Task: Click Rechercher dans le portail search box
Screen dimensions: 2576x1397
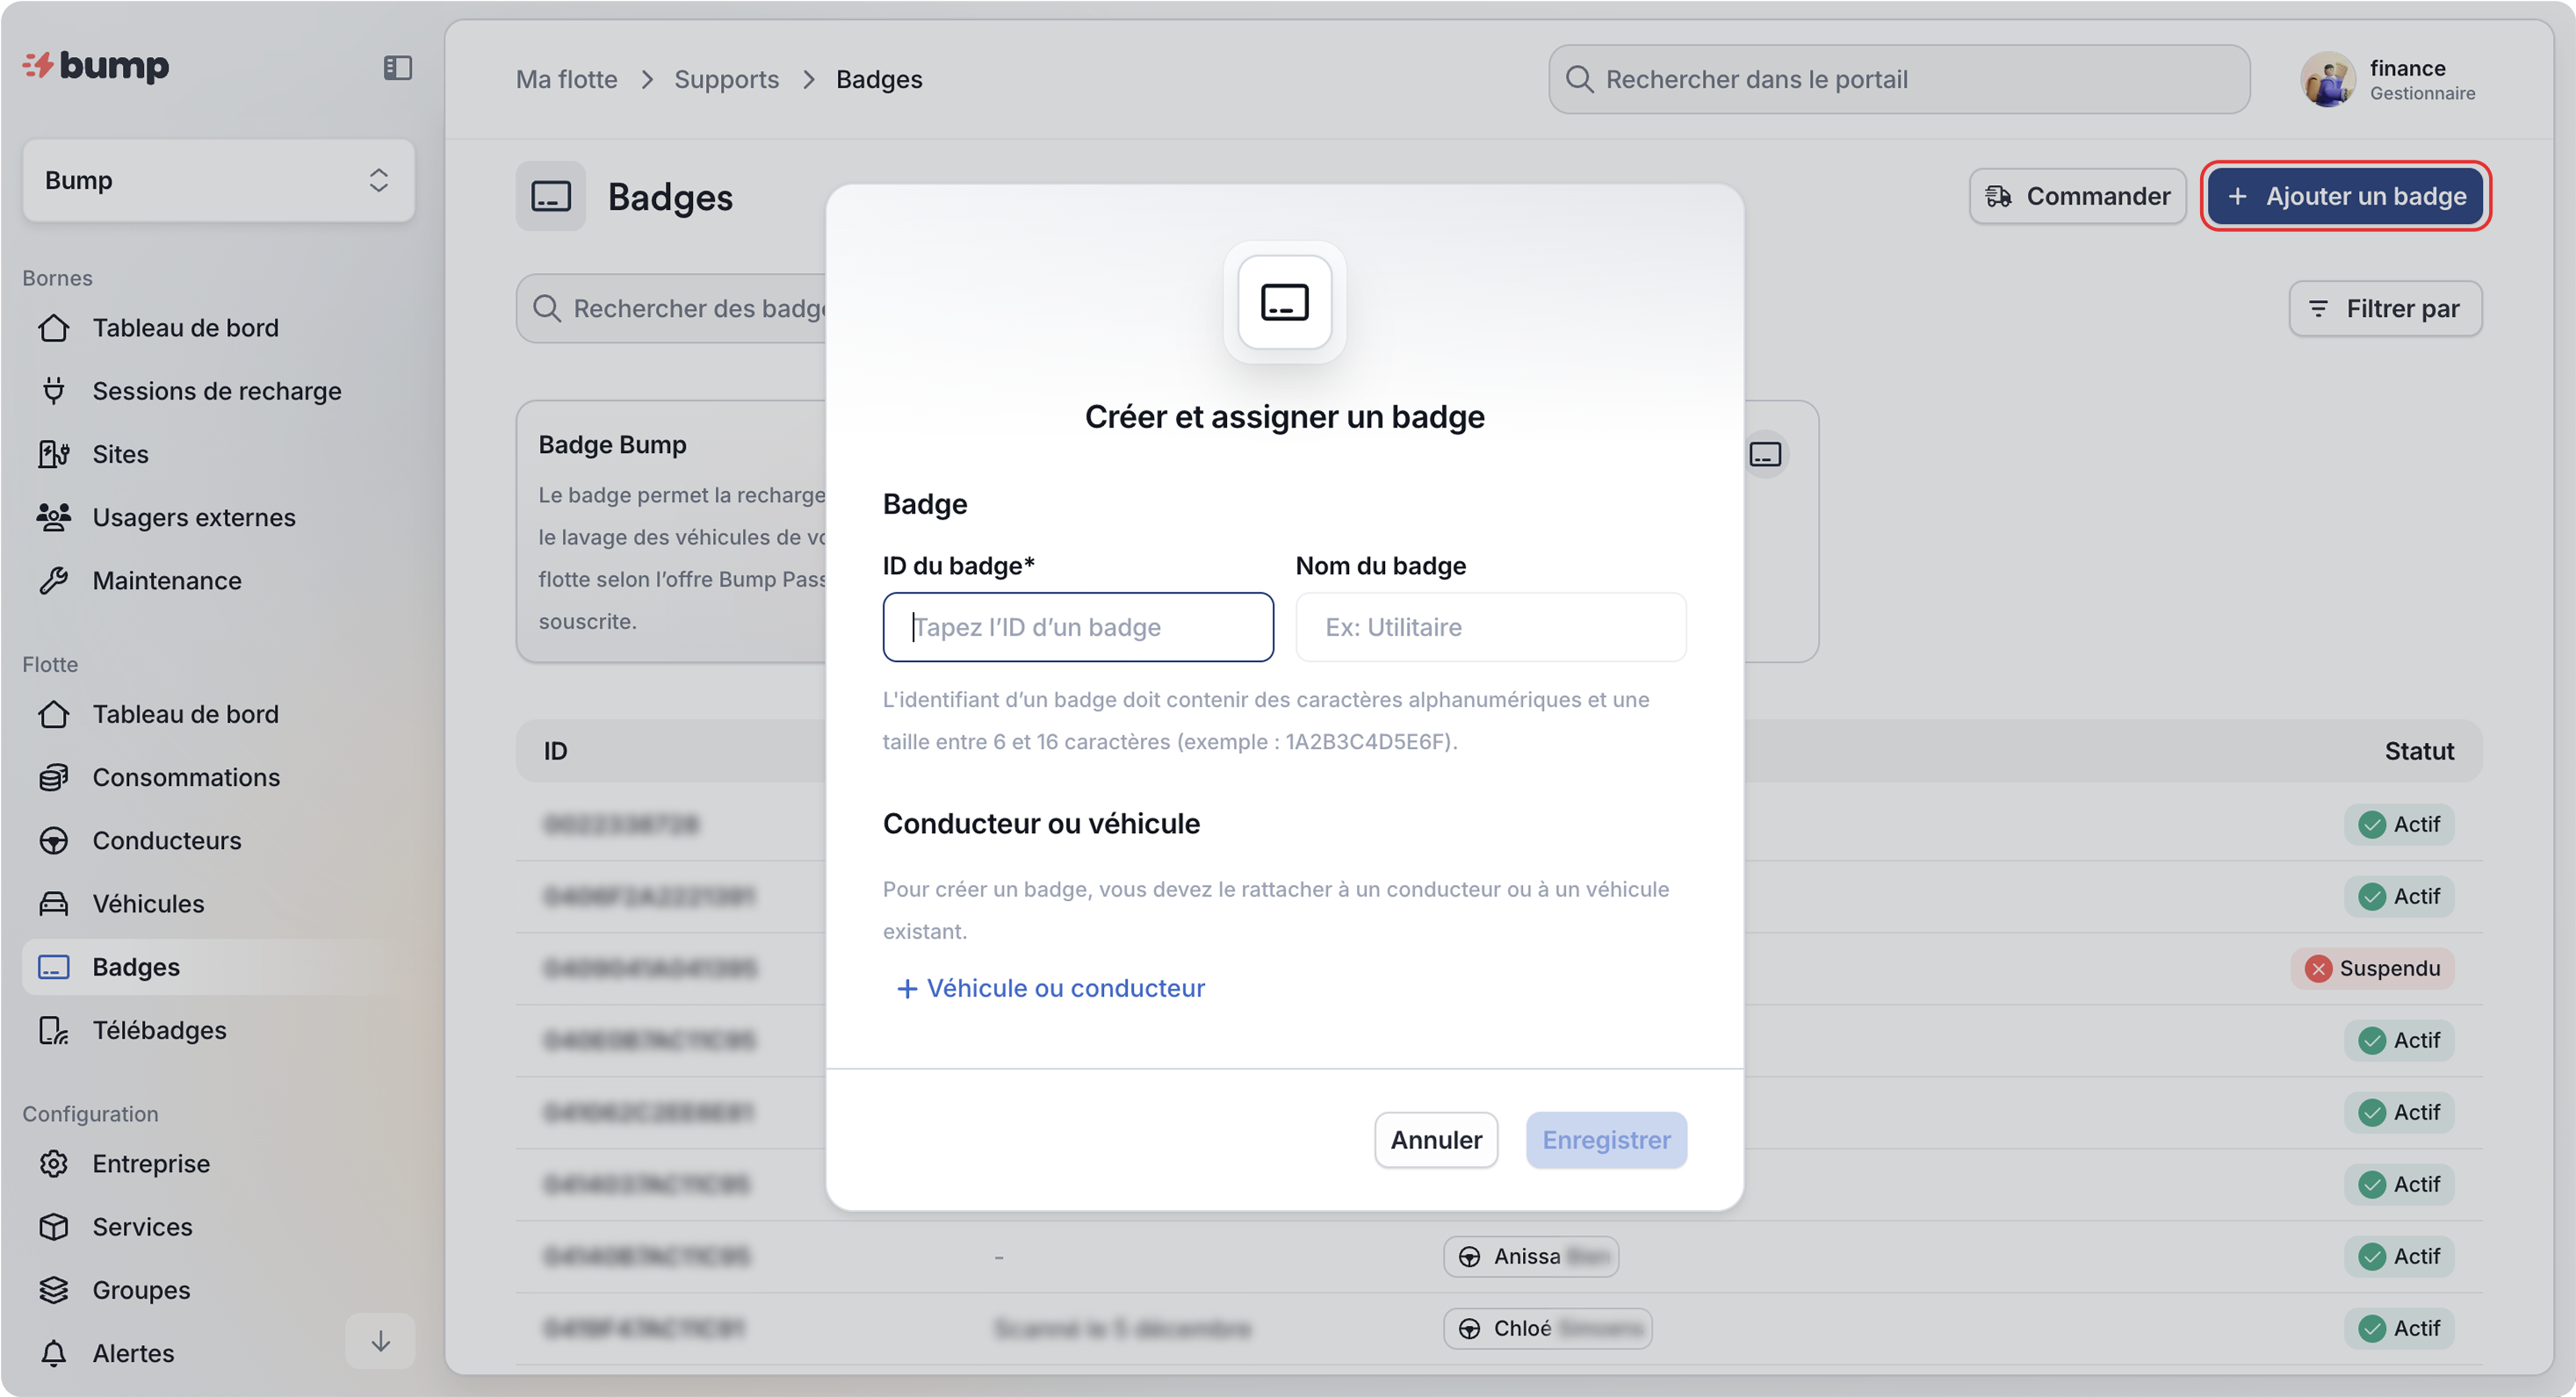Action: point(1900,79)
